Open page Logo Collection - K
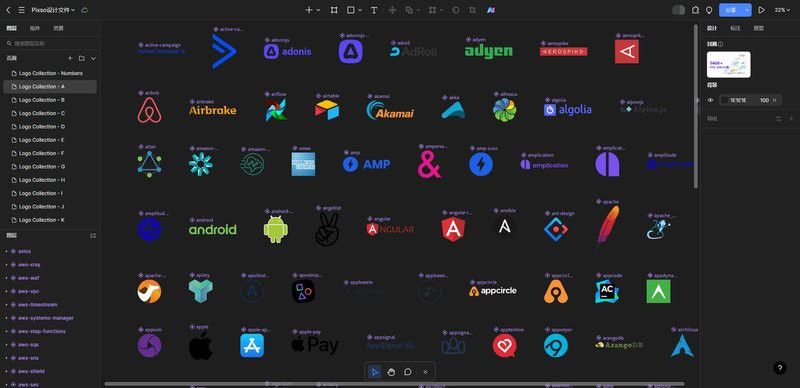 click(x=50, y=220)
